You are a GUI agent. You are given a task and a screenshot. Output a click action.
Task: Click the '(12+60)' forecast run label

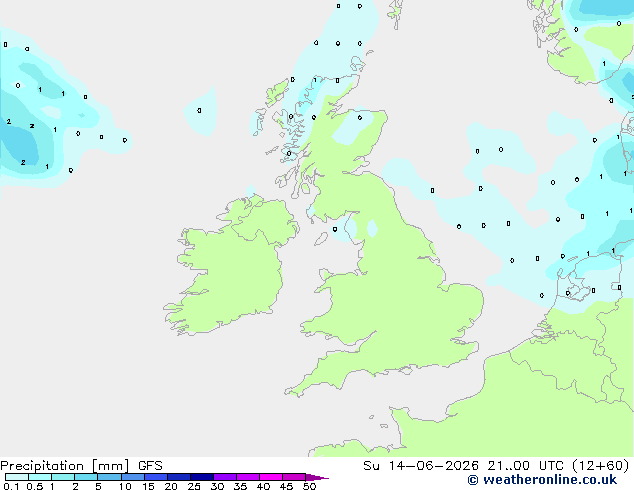click(601, 466)
